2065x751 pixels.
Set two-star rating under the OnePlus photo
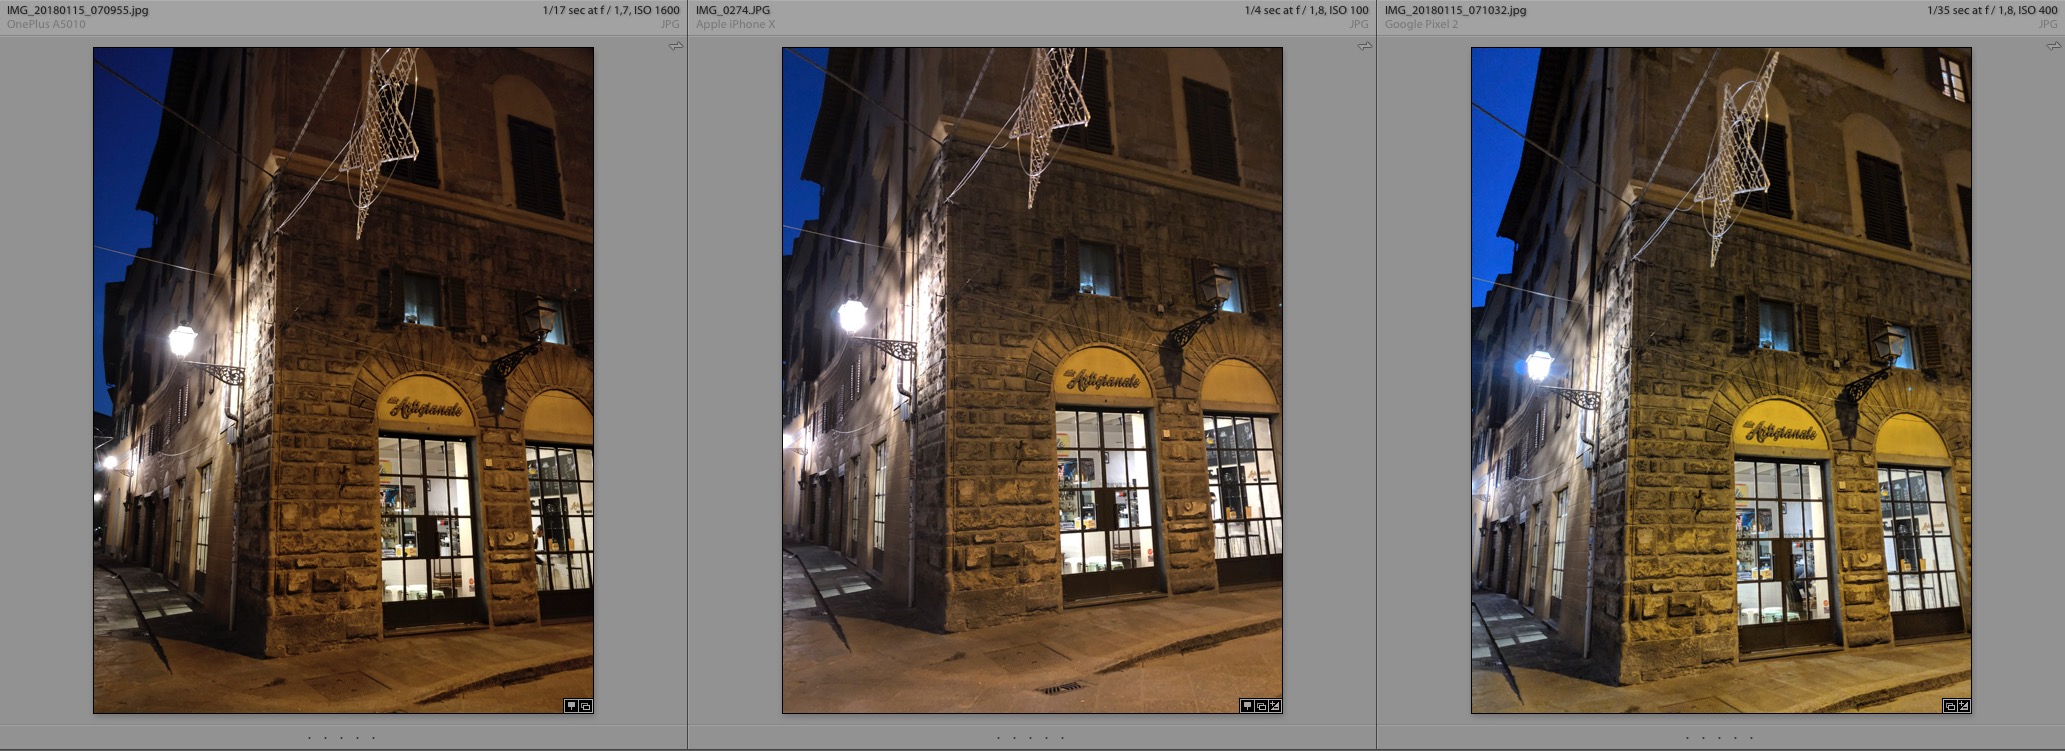click(325, 738)
